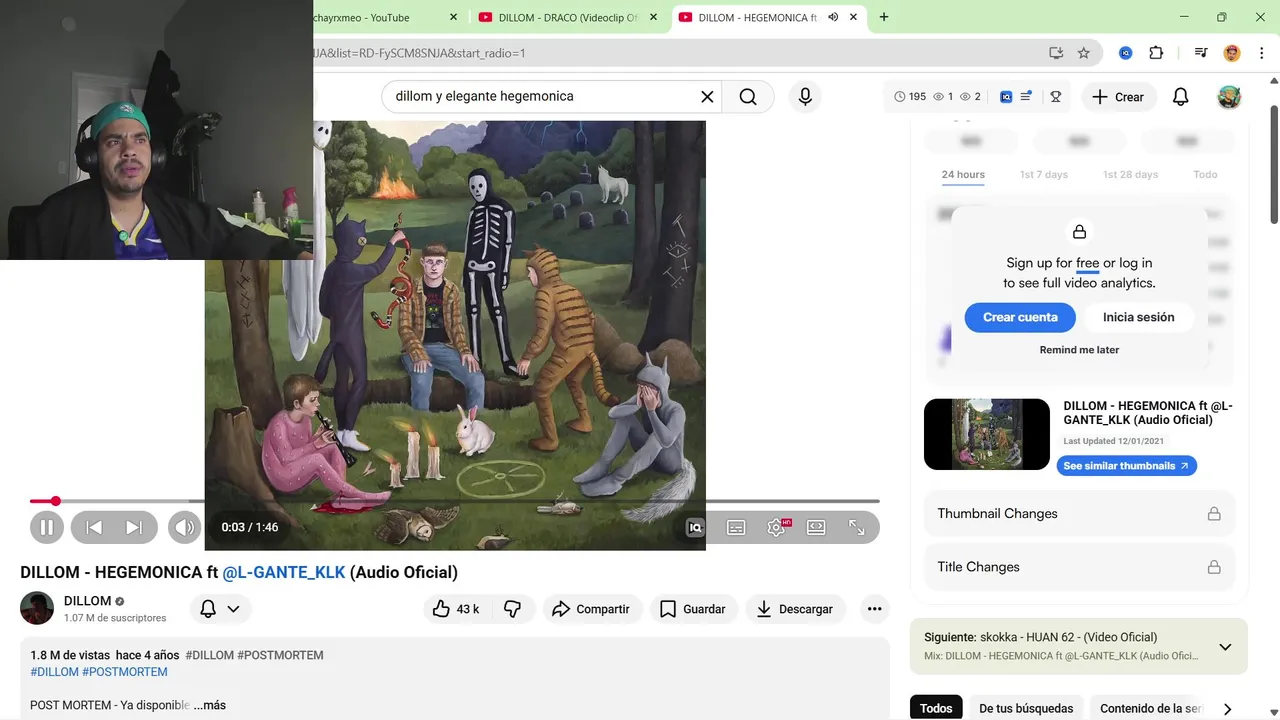Select the 24 hours analytics tab
This screenshot has width=1280, height=720.
pos(963,175)
